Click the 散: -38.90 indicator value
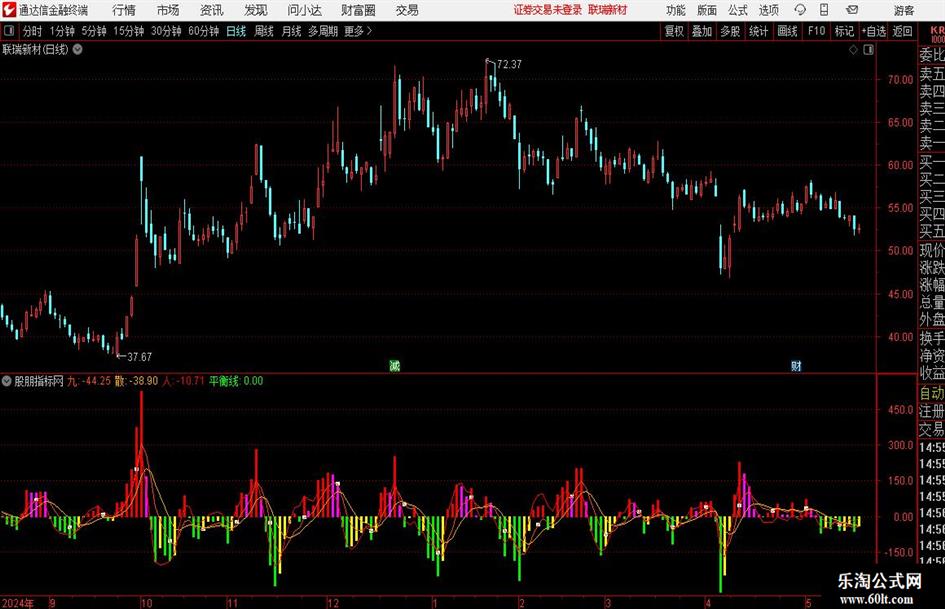The image size is (945, 609). 136,381
